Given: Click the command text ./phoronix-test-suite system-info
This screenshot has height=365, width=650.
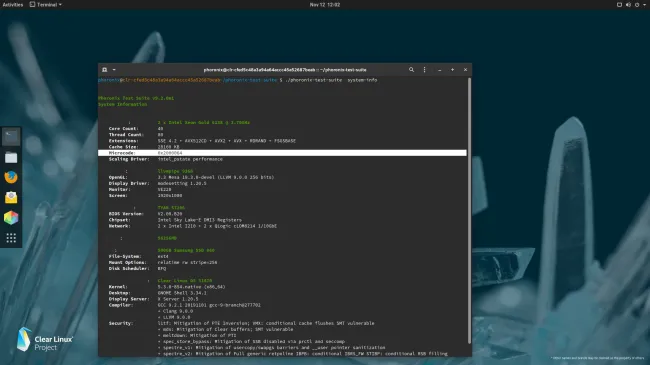Looking at the screenshot, I should click(331, 80).
